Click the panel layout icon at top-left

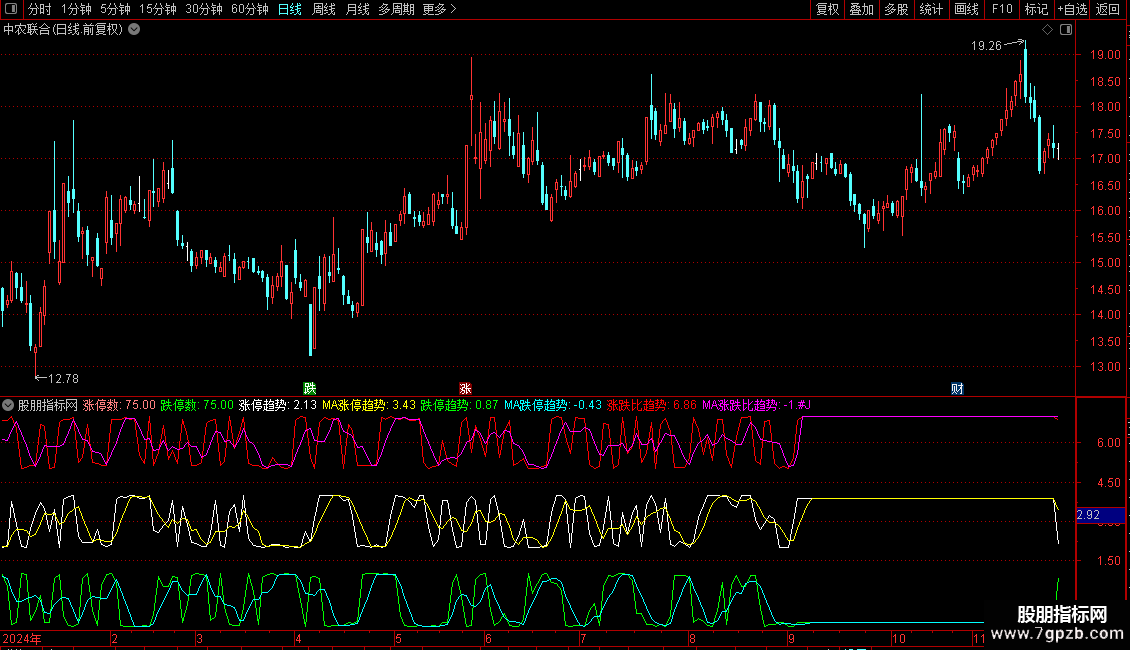(10, 9)
